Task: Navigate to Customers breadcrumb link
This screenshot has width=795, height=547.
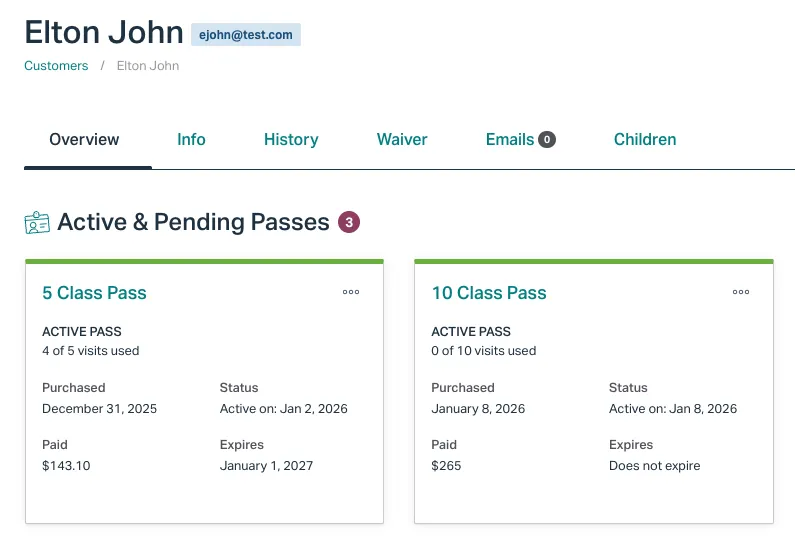Action: point(56,66)
